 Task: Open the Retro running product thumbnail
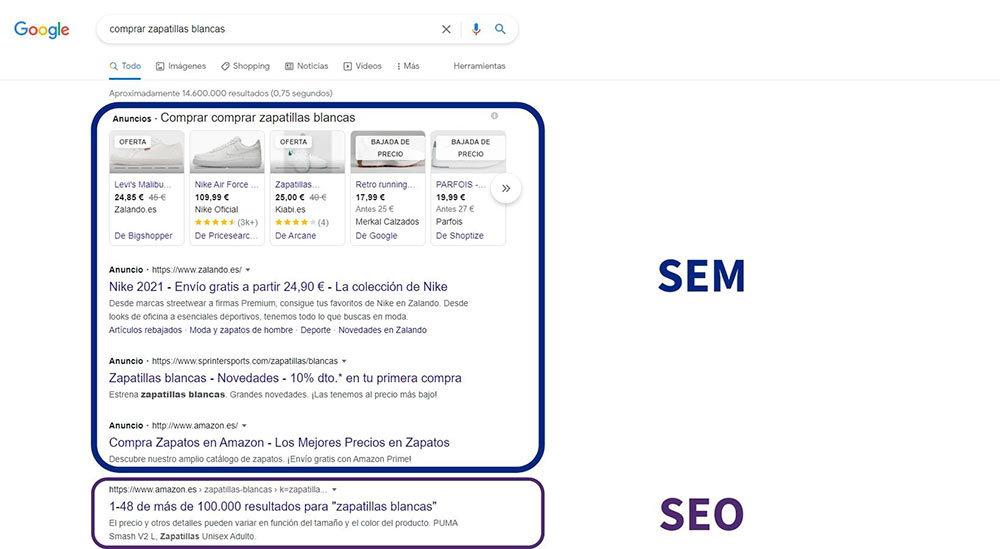(x=388, y=152)
